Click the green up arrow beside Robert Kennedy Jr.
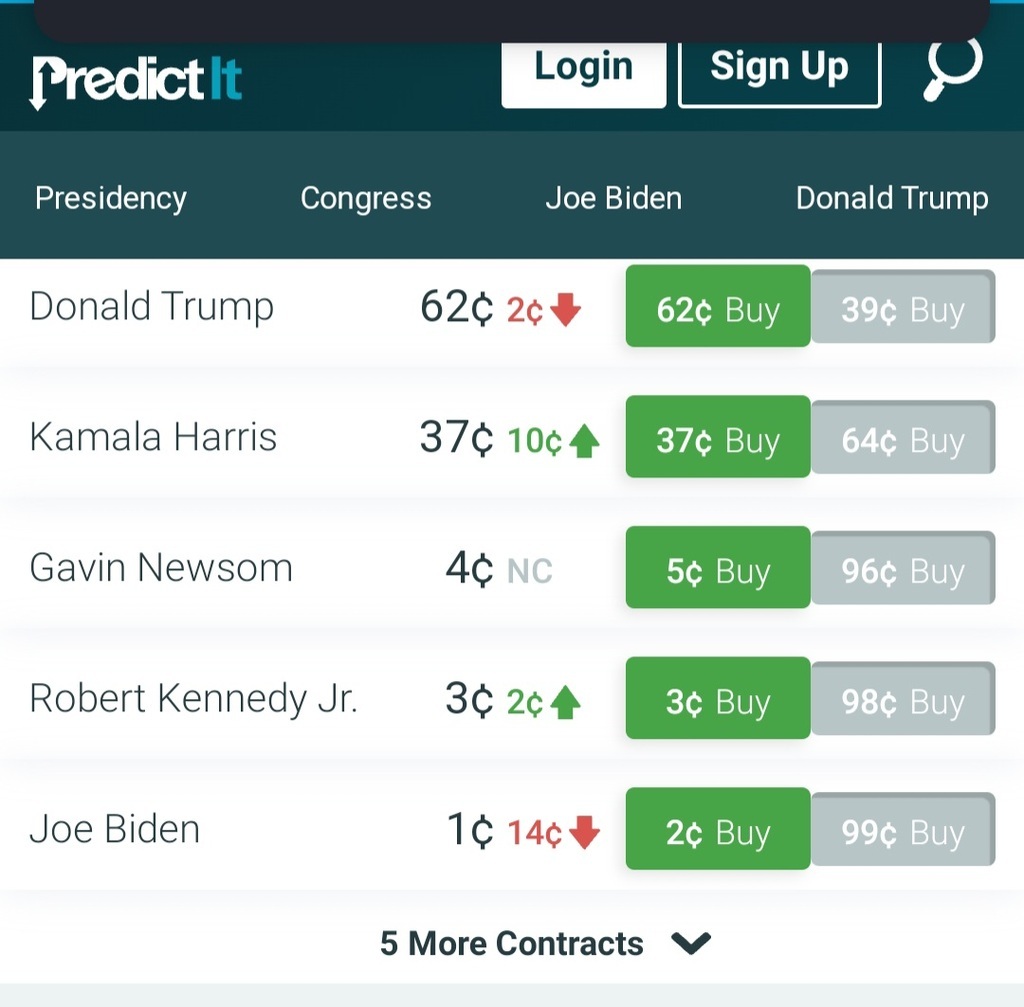Viewport: 1024px width, 1007px height. pyautogui.click(x=566, y=703)
